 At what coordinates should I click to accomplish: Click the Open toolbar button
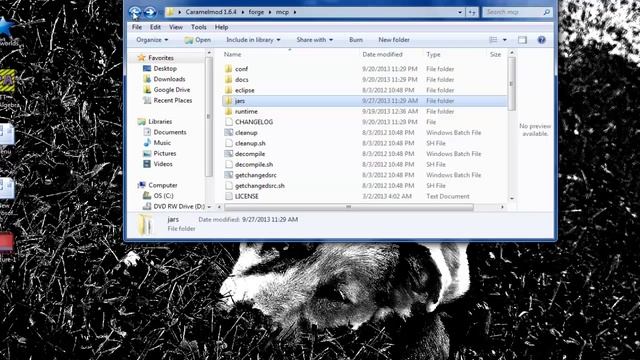click(198, 40)
